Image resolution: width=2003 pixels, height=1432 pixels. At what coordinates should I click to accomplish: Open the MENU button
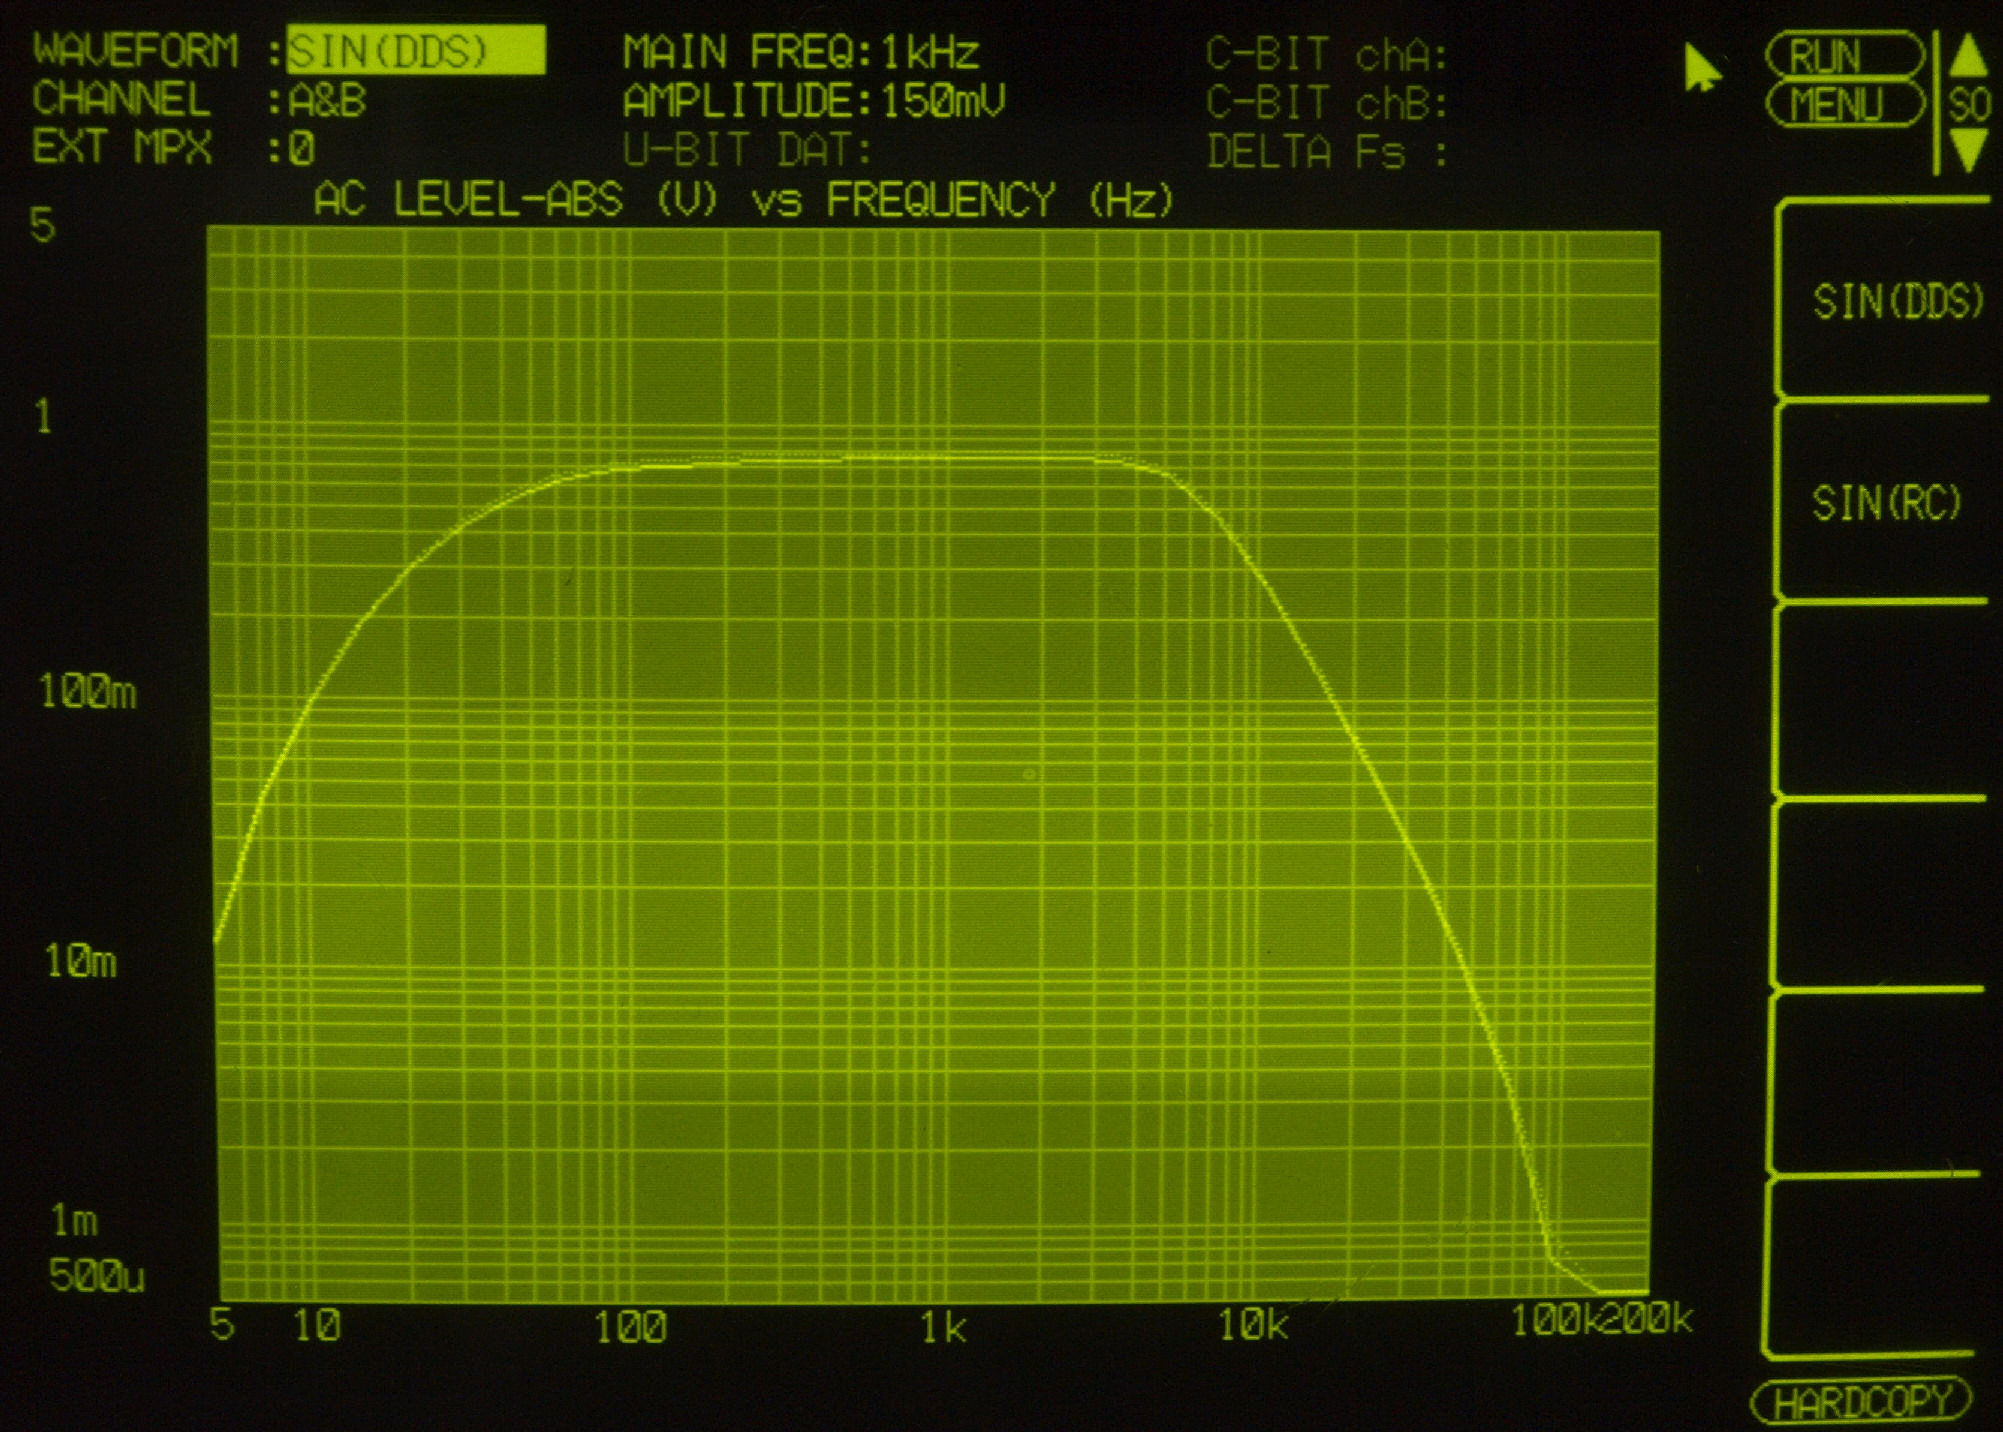coord(1843,104)
